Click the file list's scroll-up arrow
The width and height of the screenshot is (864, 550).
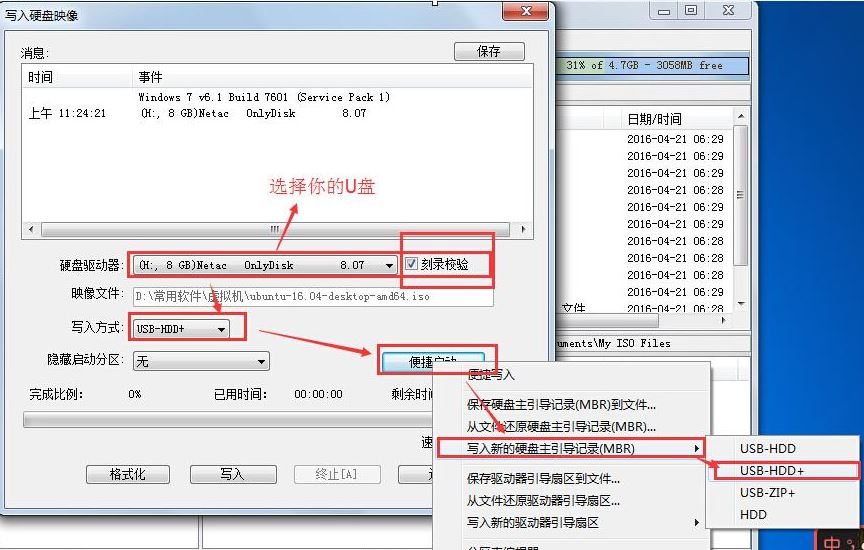tap(741, 117)
